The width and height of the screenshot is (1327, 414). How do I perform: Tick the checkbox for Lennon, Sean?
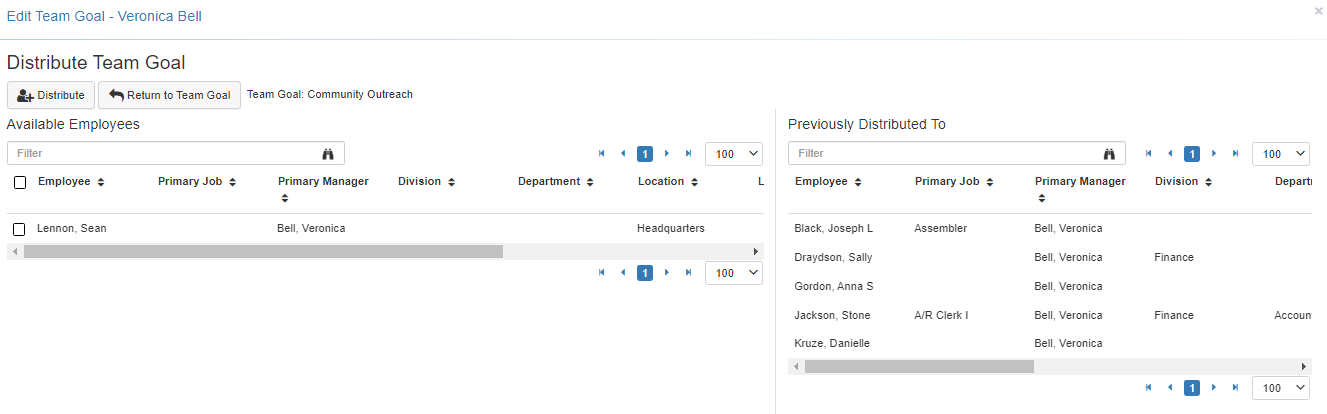coord(19,229)
